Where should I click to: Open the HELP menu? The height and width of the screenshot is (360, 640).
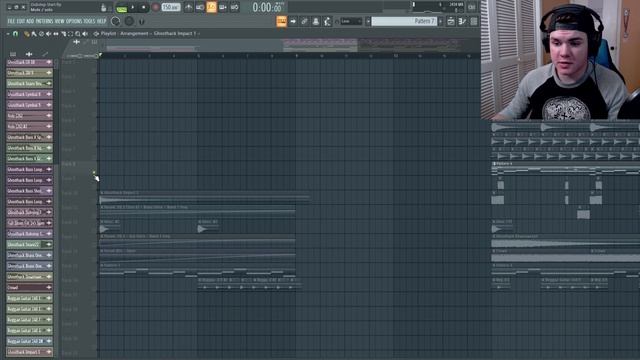pyautogui.click(x=102, y=21)
